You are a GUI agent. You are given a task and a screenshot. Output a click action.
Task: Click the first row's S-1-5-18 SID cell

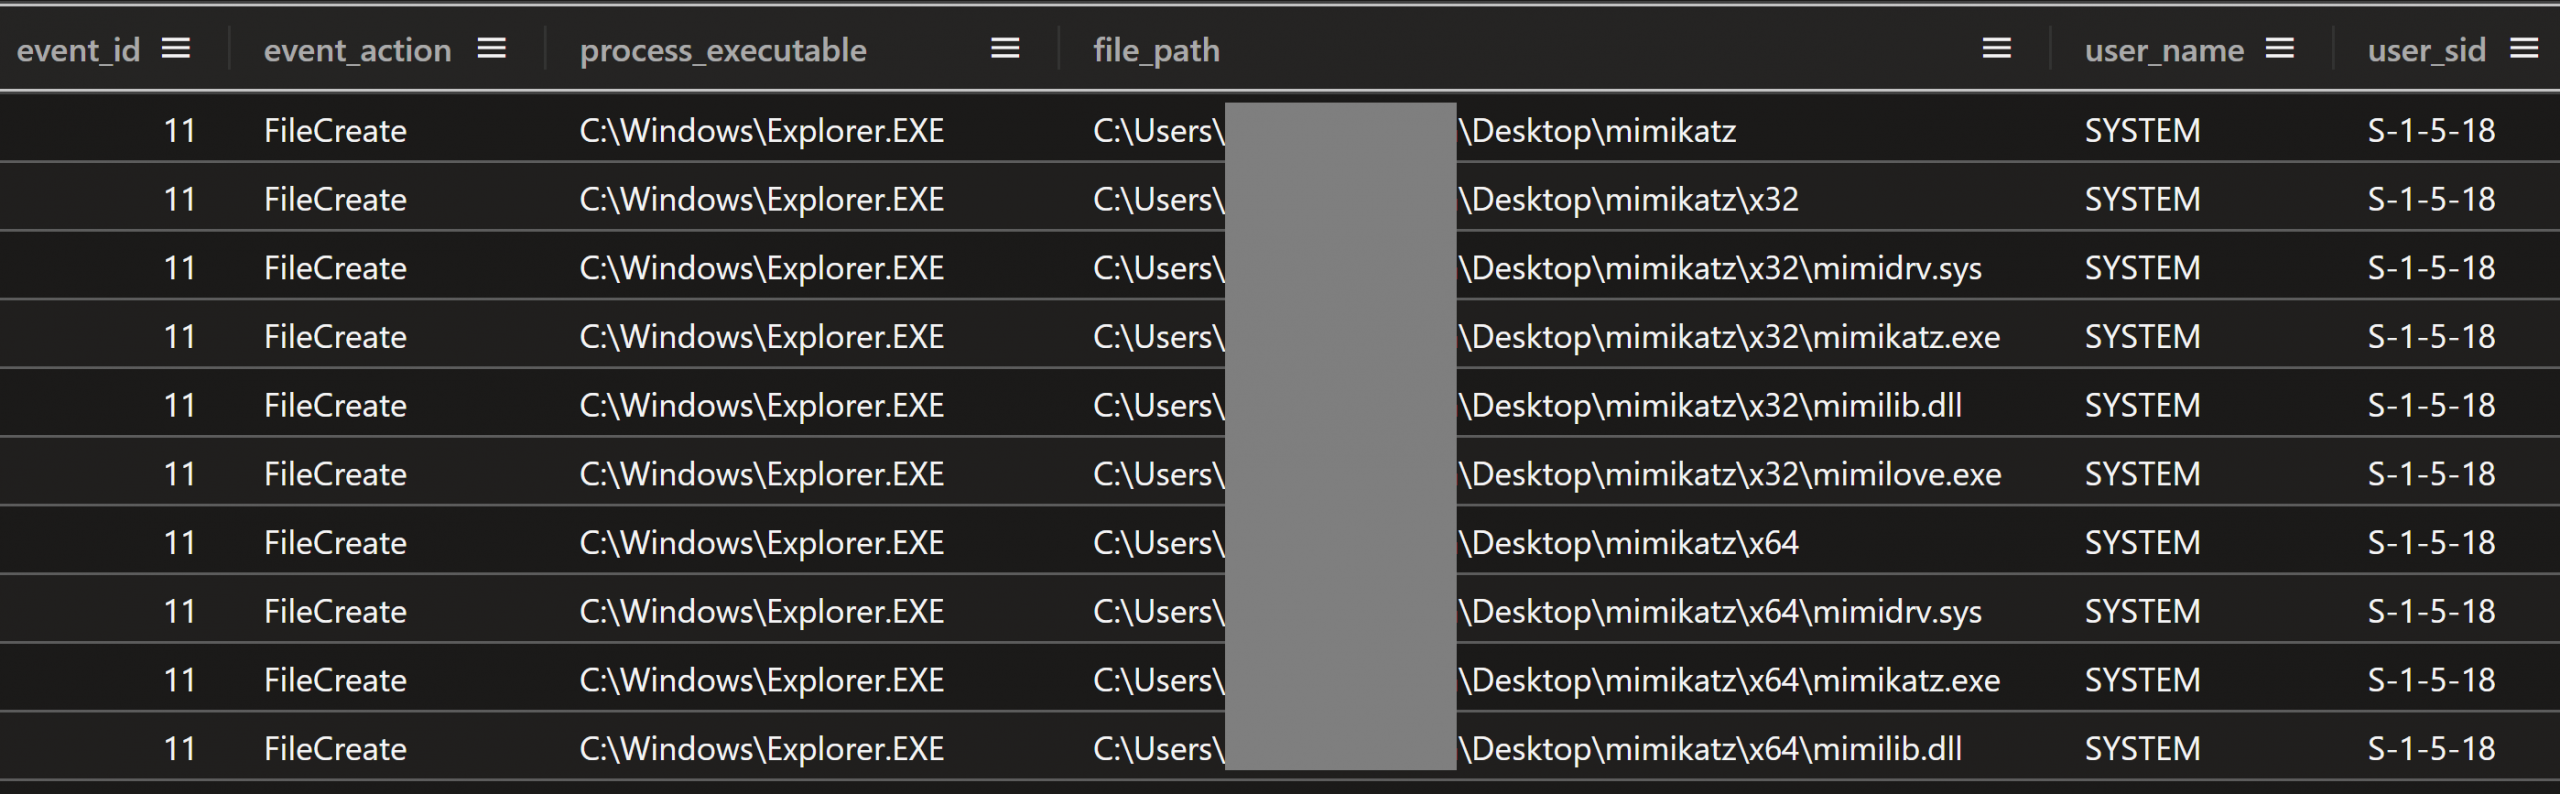pyautogui.click(x=2431, y=131)
